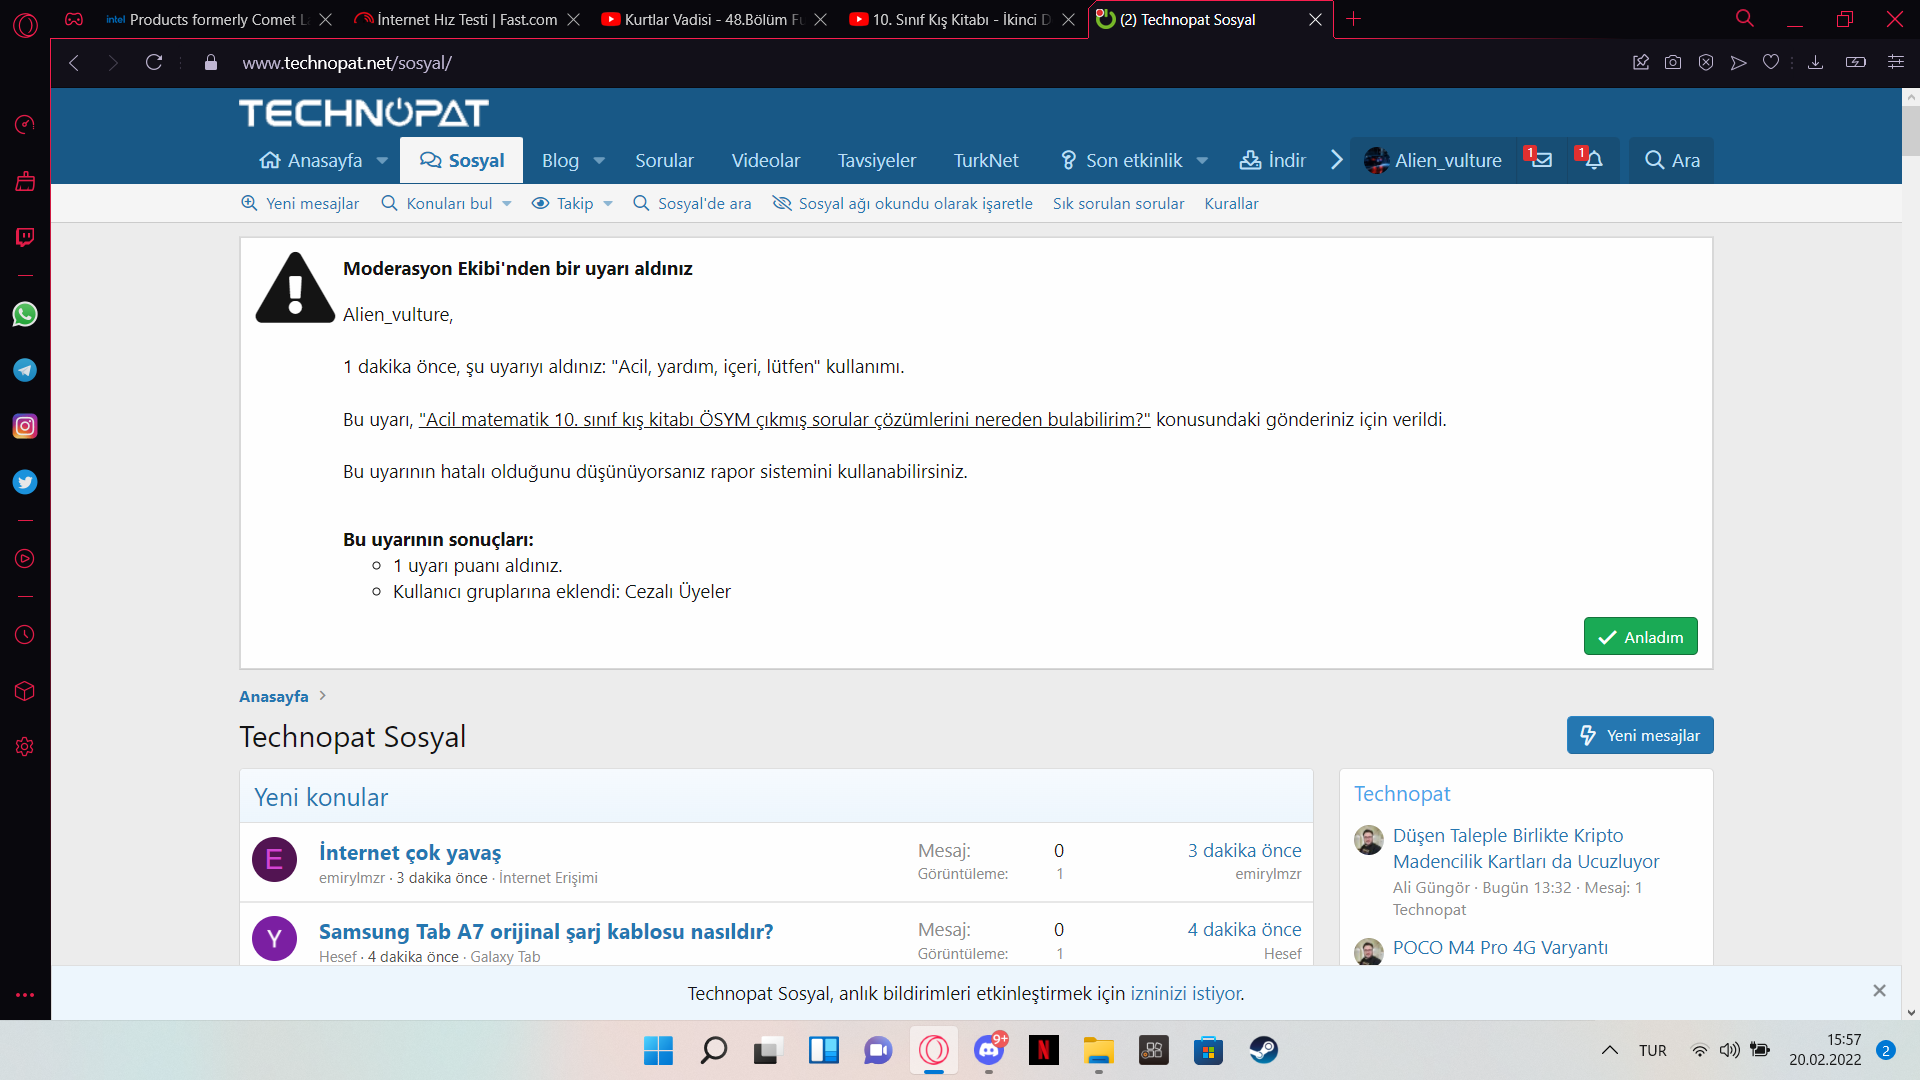The width and height of the screenshot is (1920, 1080).
Task: Open Twitter sidebar panel
Action: [x=25, y=482]
